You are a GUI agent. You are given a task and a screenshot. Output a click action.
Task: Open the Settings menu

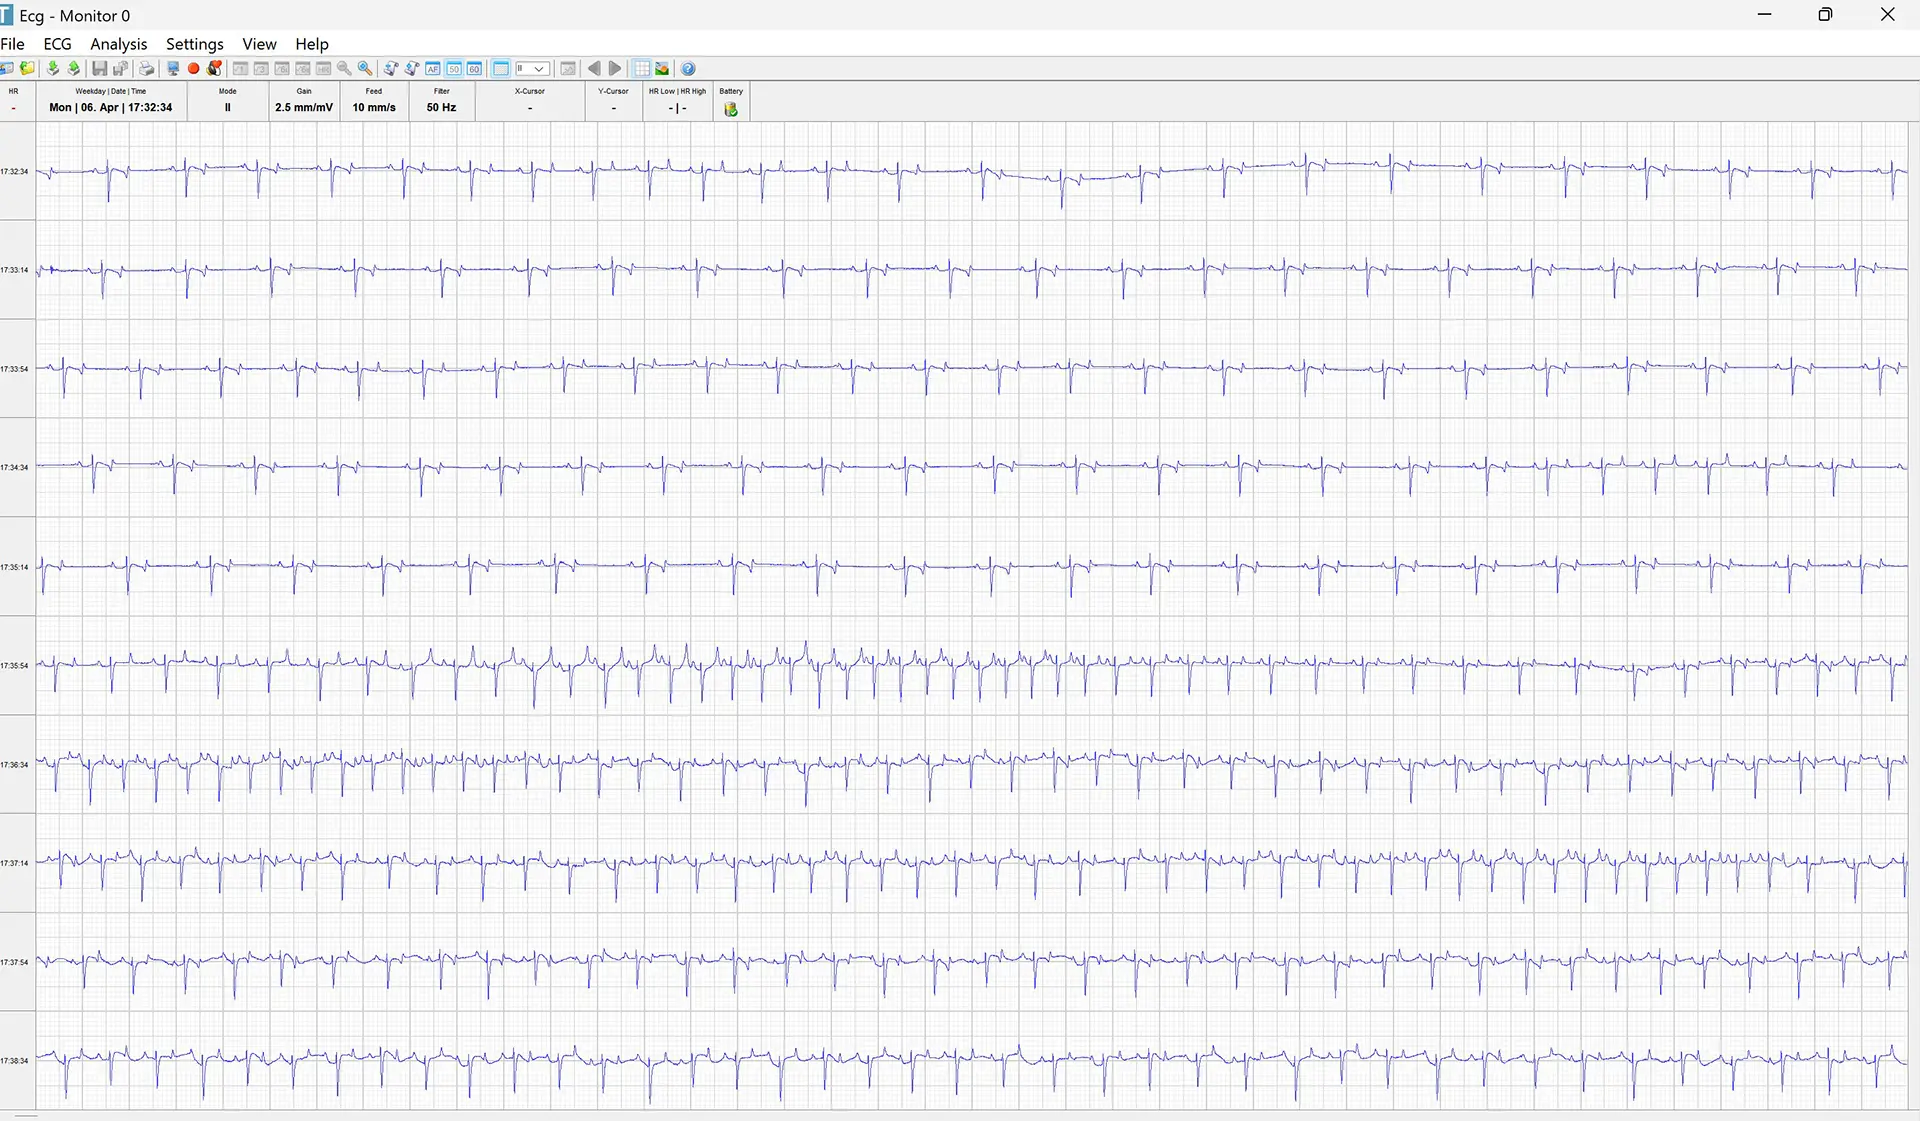(x=194, y=44)
